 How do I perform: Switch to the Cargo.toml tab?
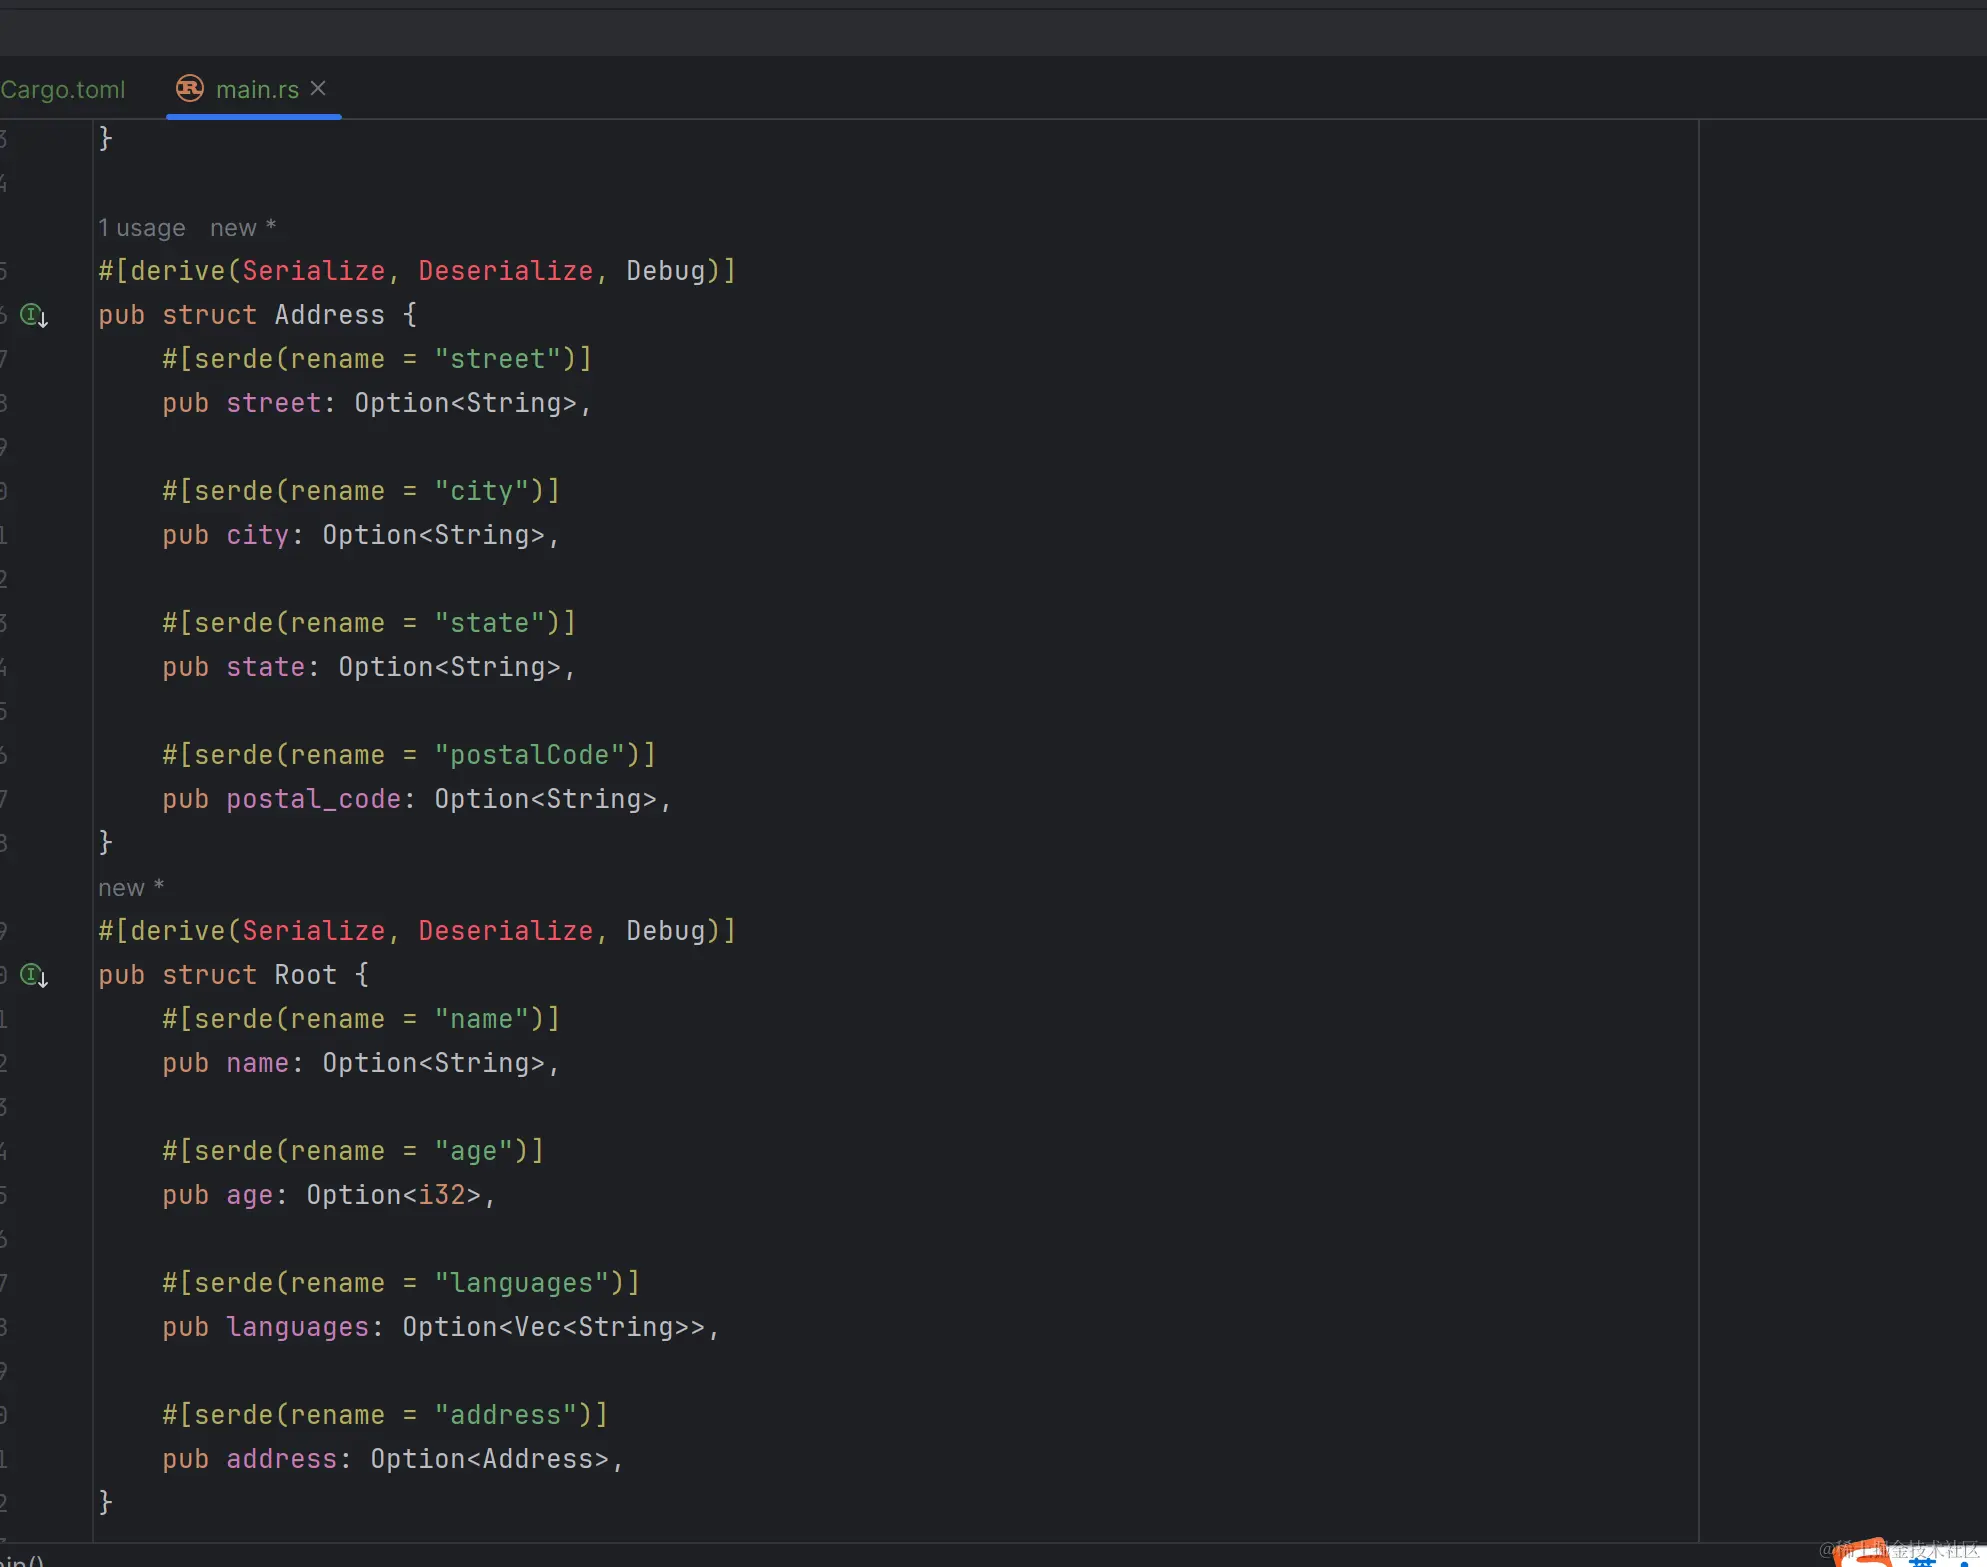63,89
